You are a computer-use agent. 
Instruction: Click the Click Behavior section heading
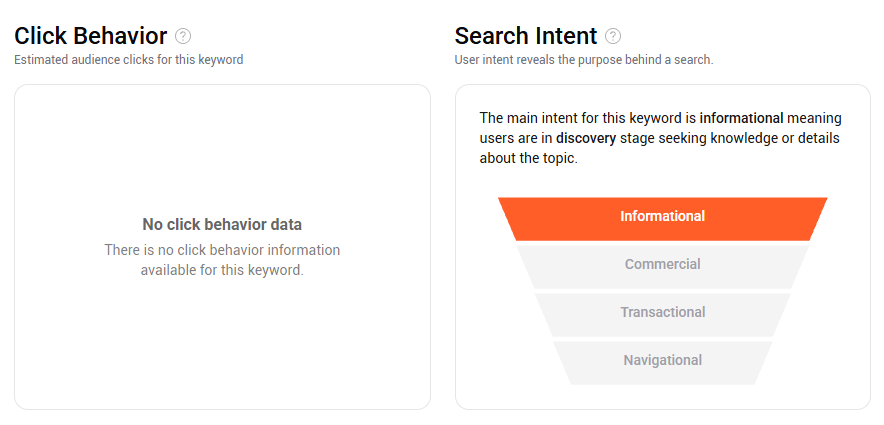pyautogui.click(x=91, y=36)
